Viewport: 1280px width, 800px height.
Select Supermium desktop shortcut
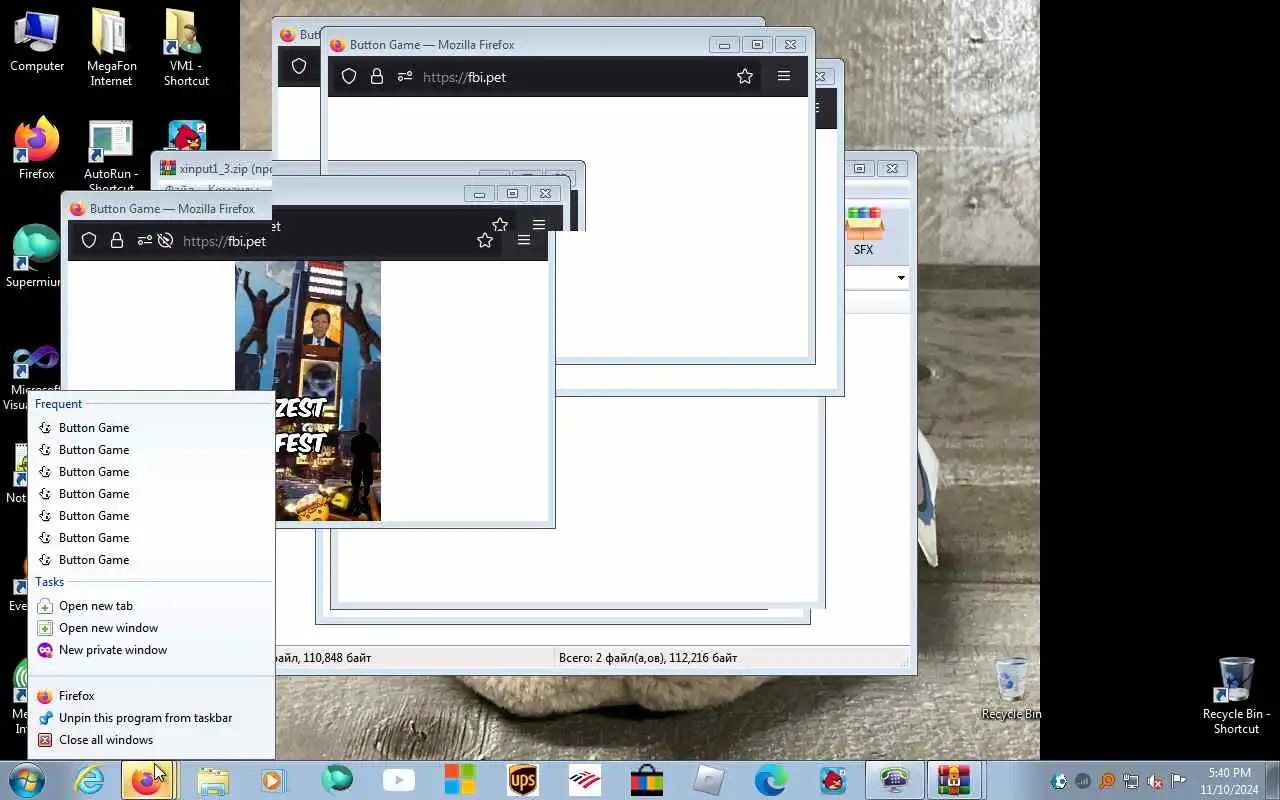pos(34,257)
